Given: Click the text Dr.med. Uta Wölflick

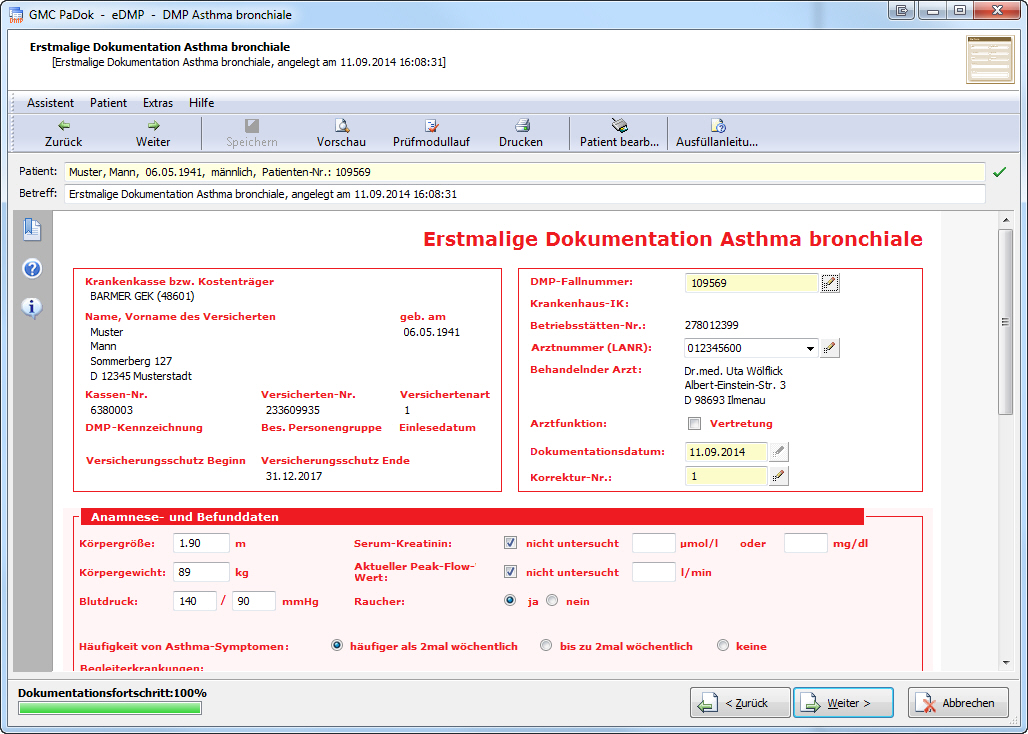Looking at the screenshot, I should click(x=734, y=371).
